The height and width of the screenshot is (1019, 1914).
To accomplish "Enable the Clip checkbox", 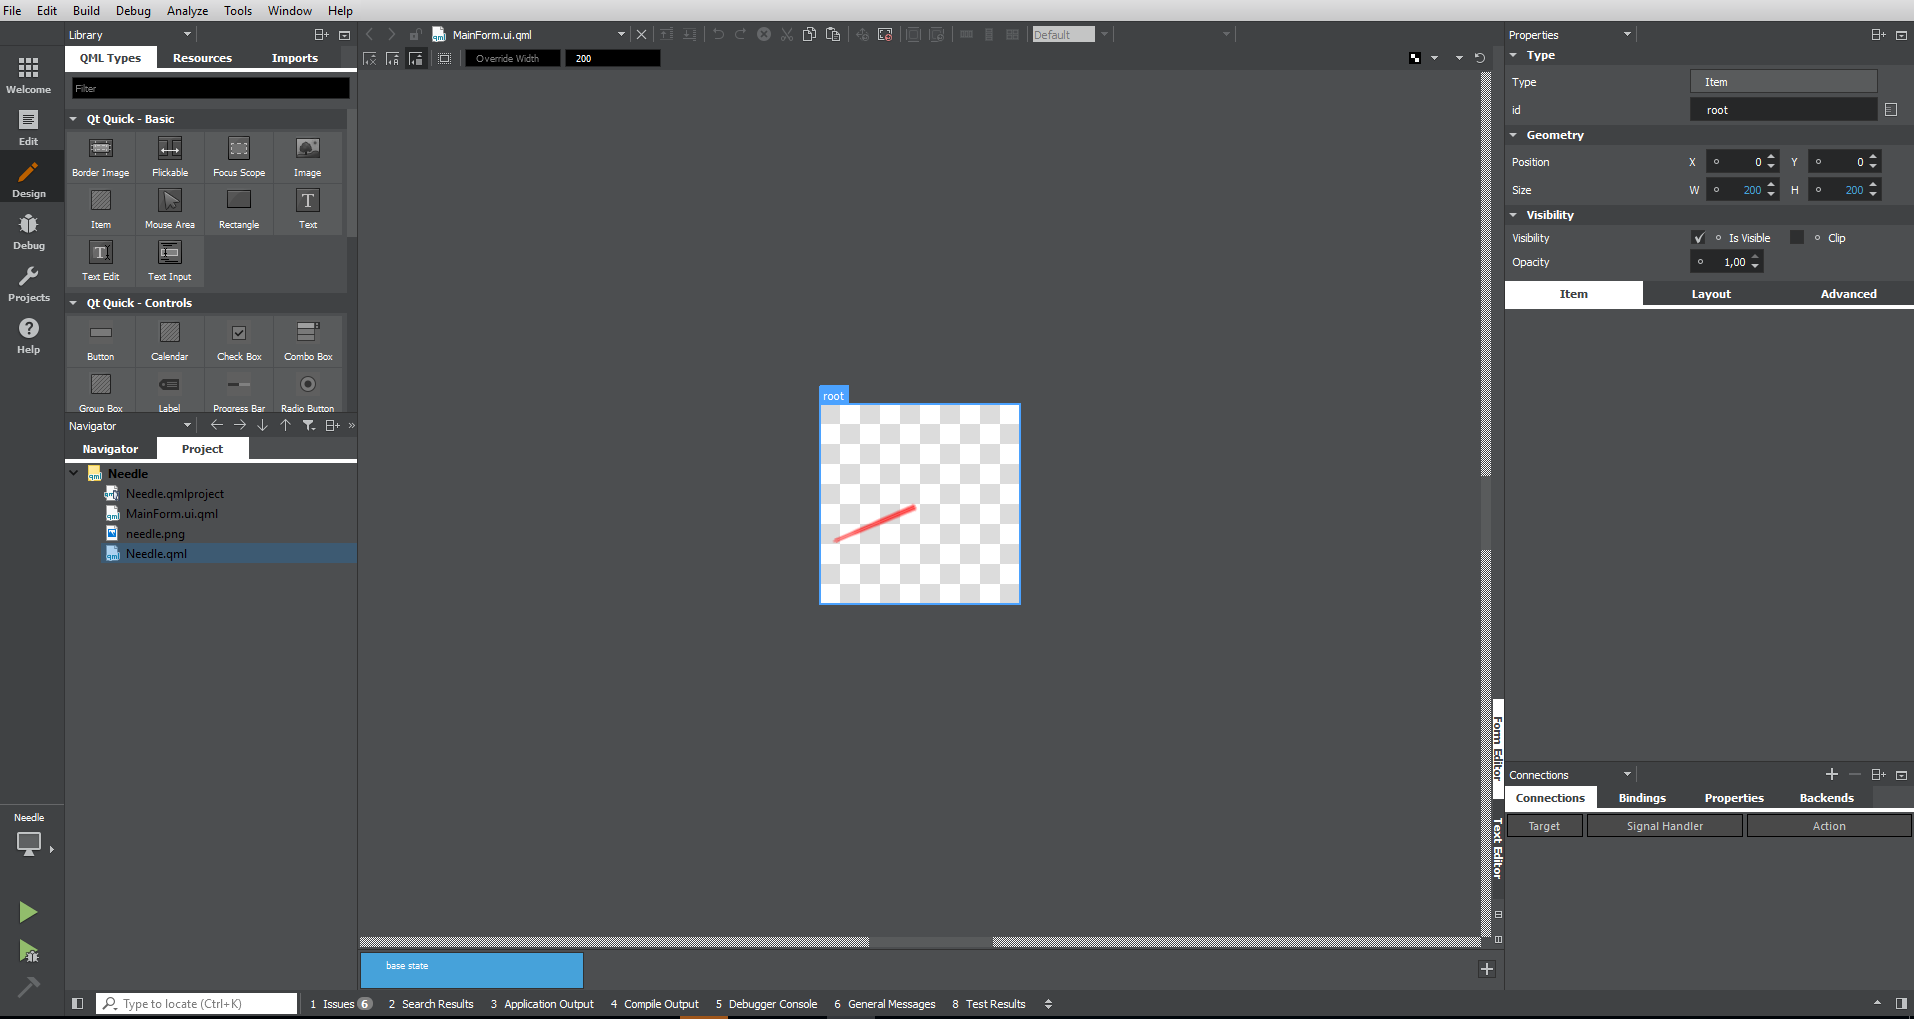I will (1797, 238).
